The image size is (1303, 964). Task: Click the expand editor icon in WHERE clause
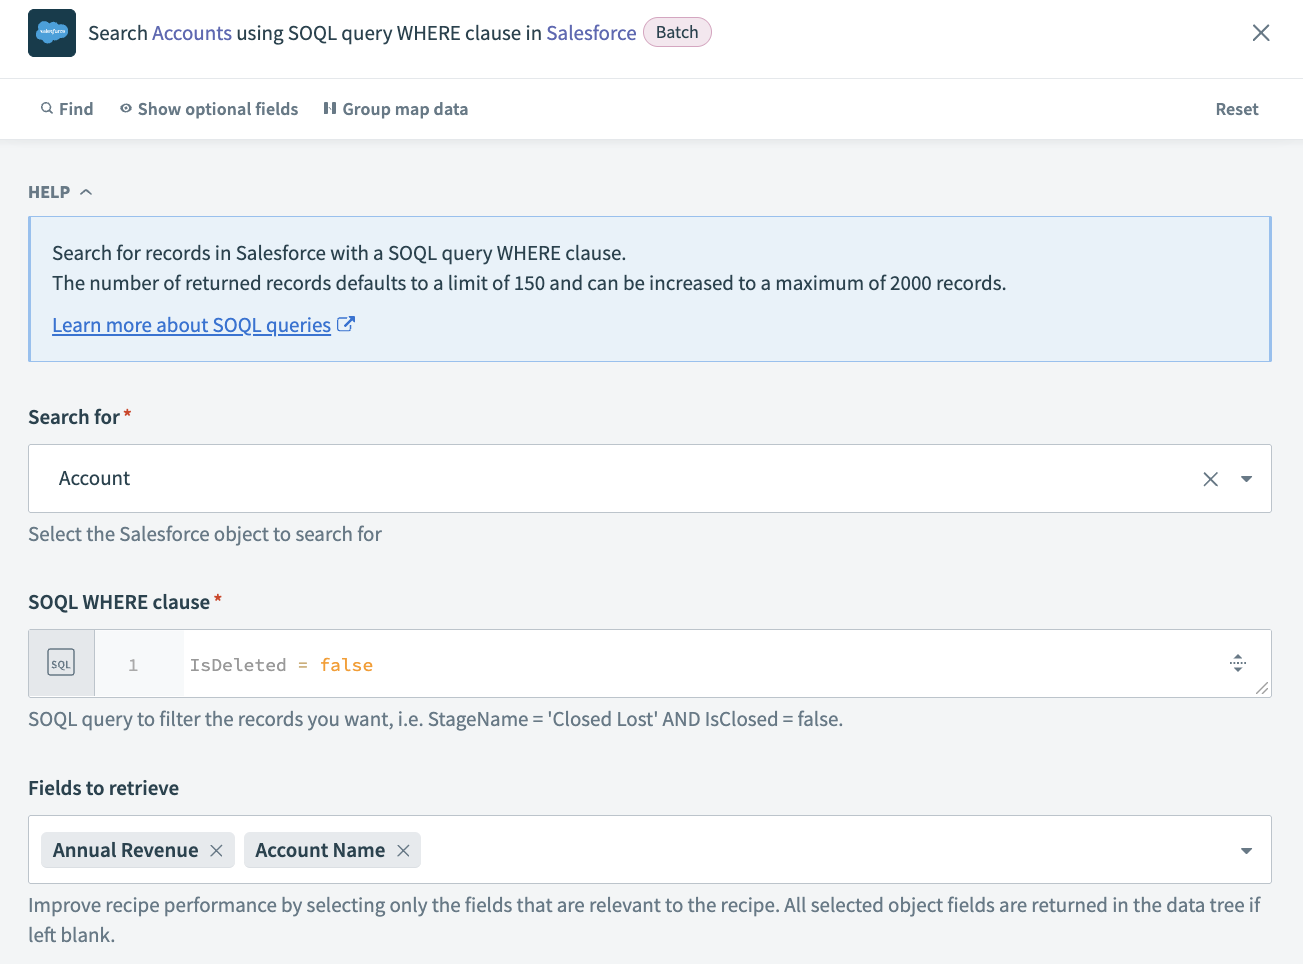click(x=1238, y=662)
